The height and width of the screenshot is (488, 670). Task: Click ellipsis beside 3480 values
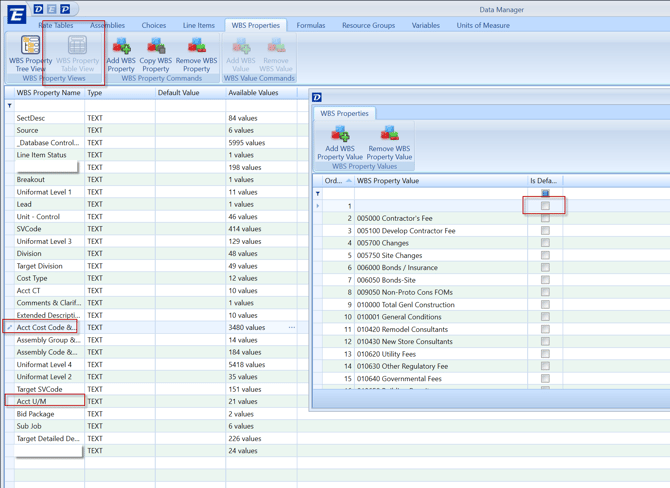click(x=292, y=327)
